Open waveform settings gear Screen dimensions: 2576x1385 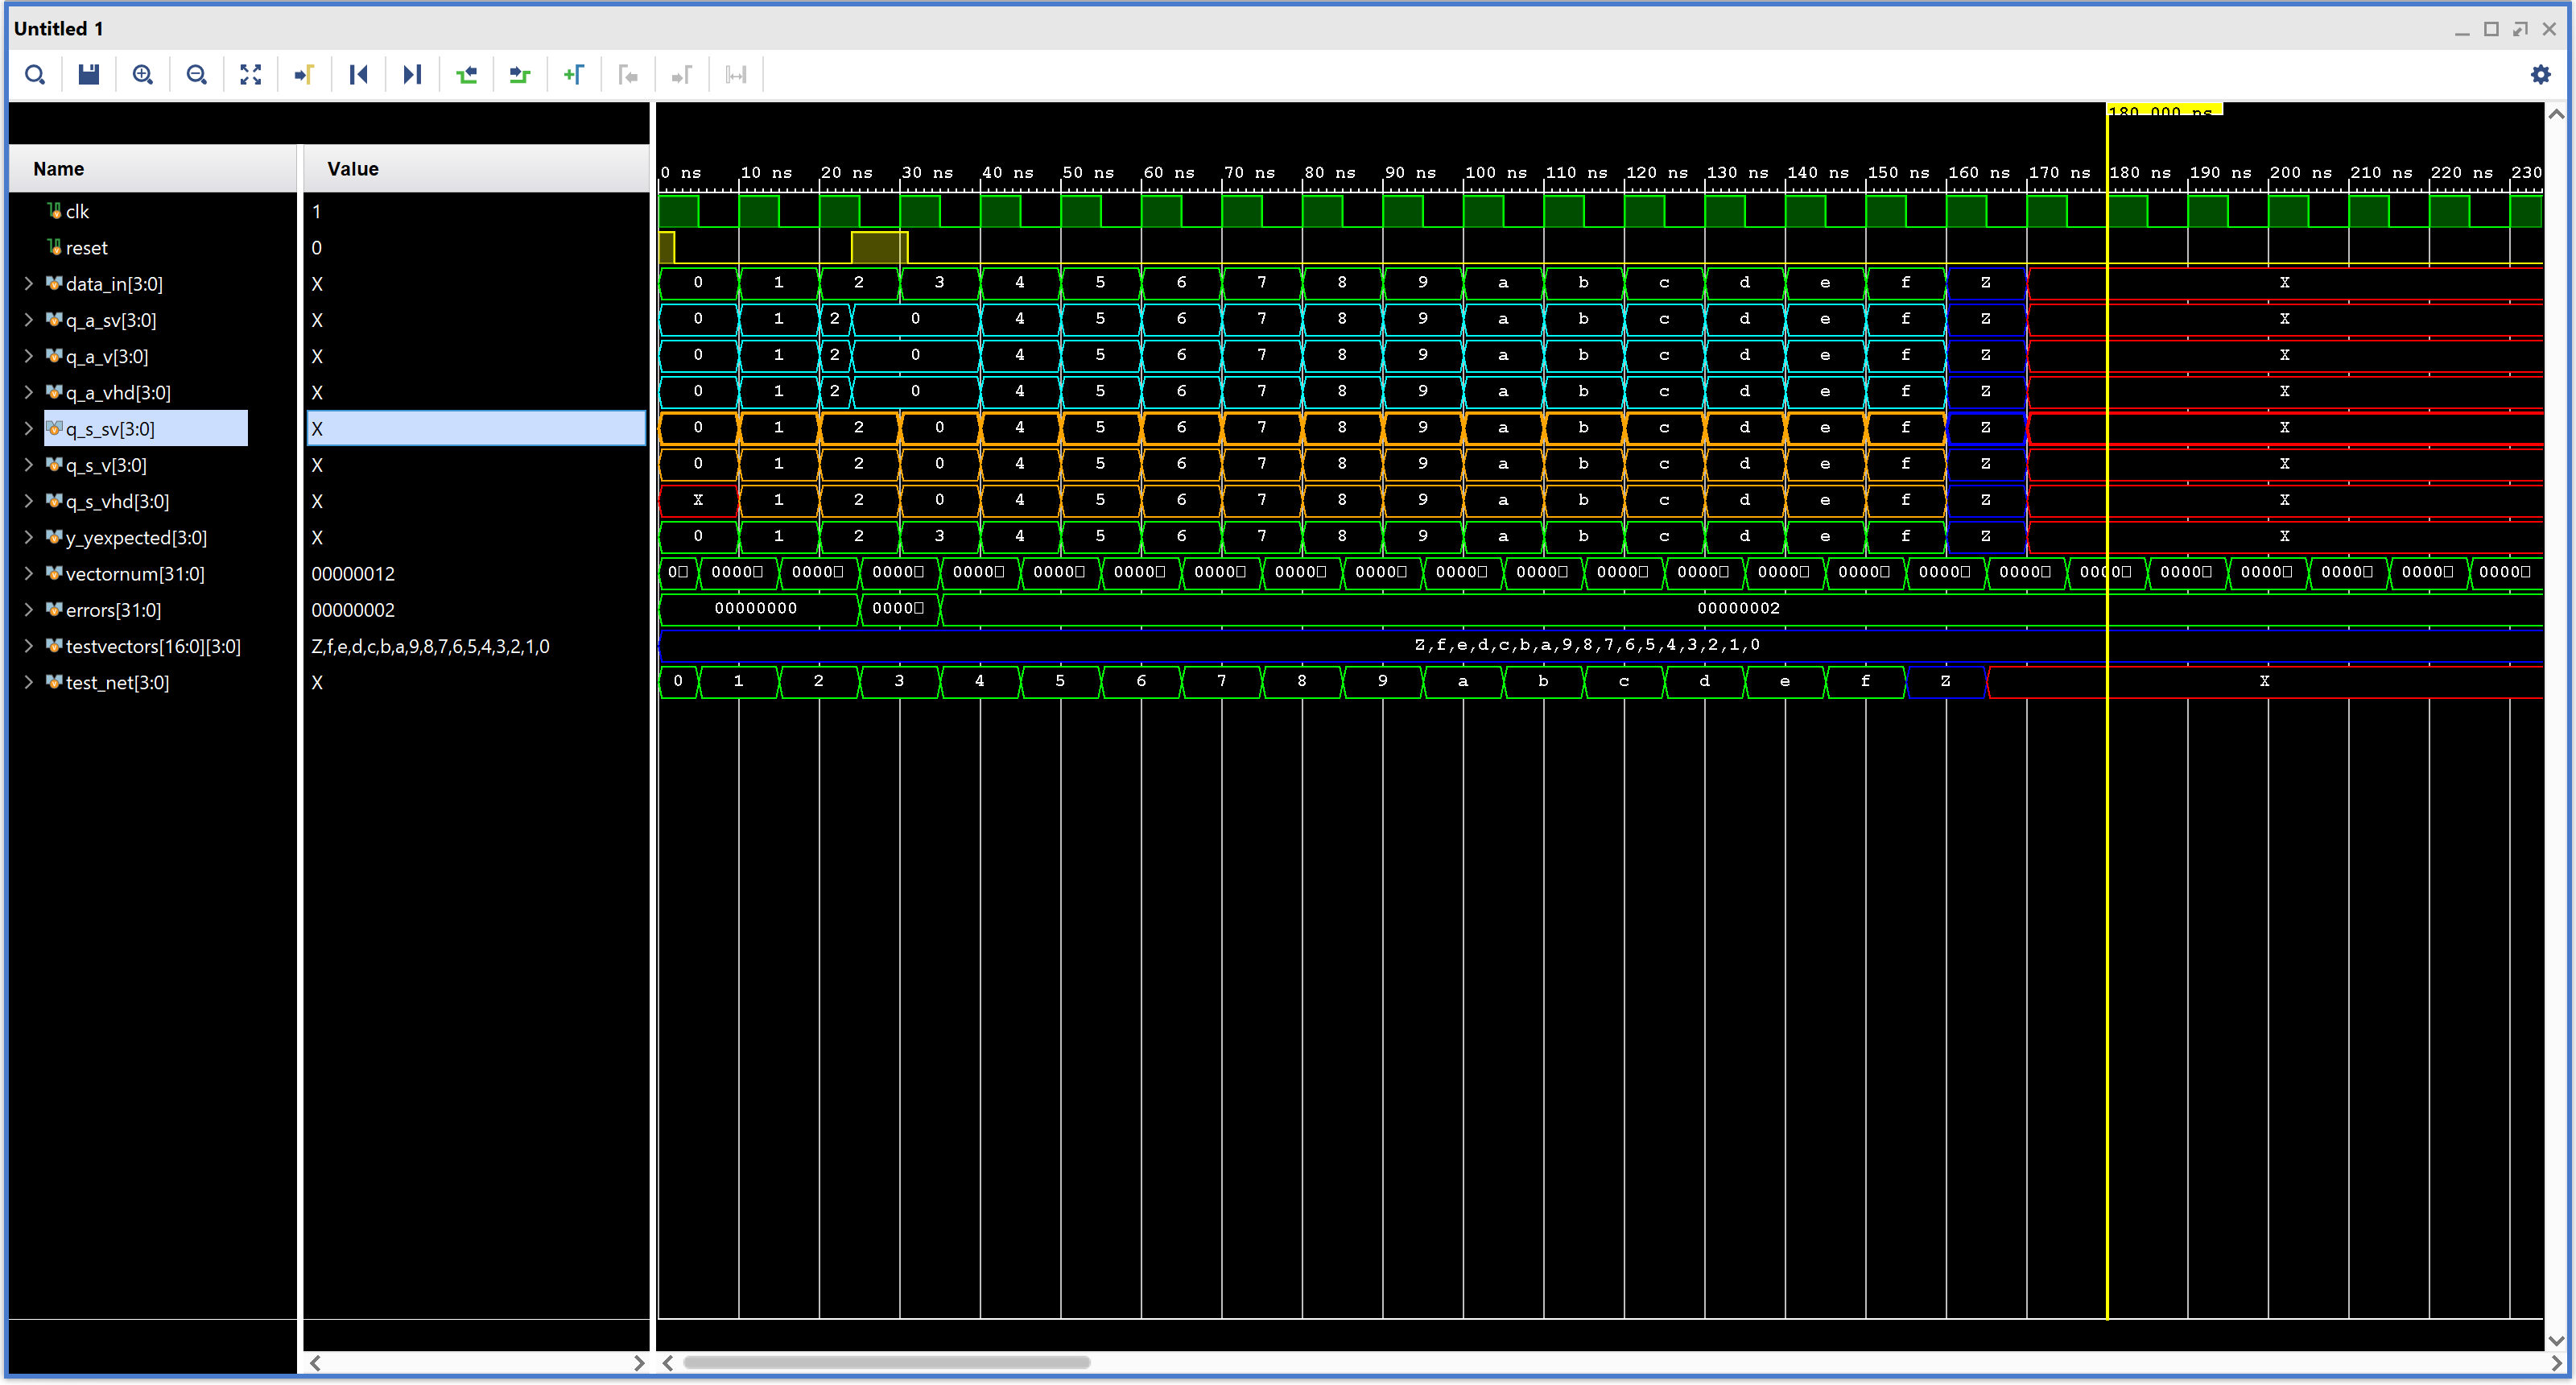[x=2540, y=75]
